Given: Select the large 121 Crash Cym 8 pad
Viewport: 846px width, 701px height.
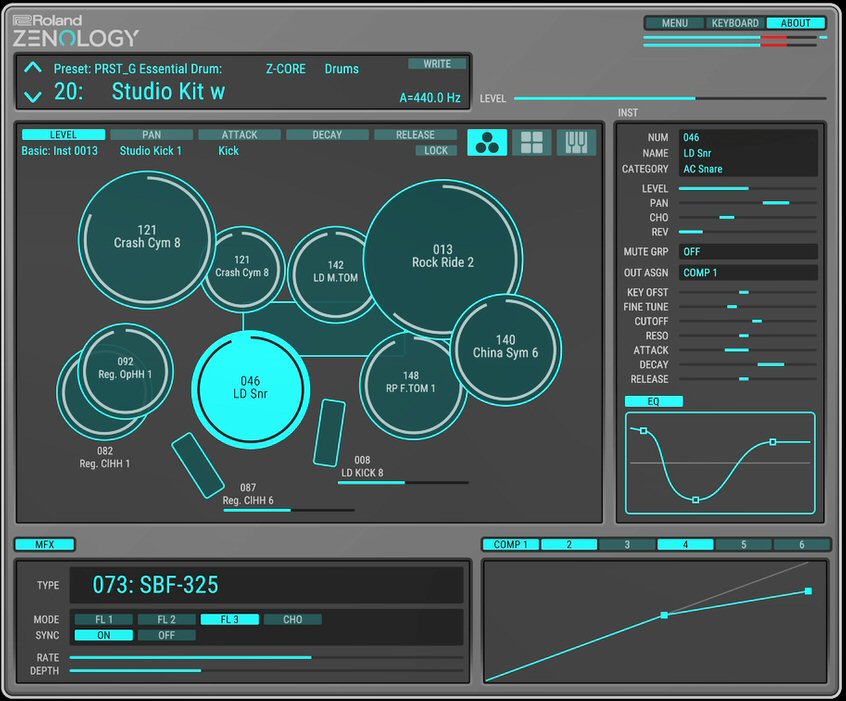Looking at the screenshot, I should [x=147, y=240].
